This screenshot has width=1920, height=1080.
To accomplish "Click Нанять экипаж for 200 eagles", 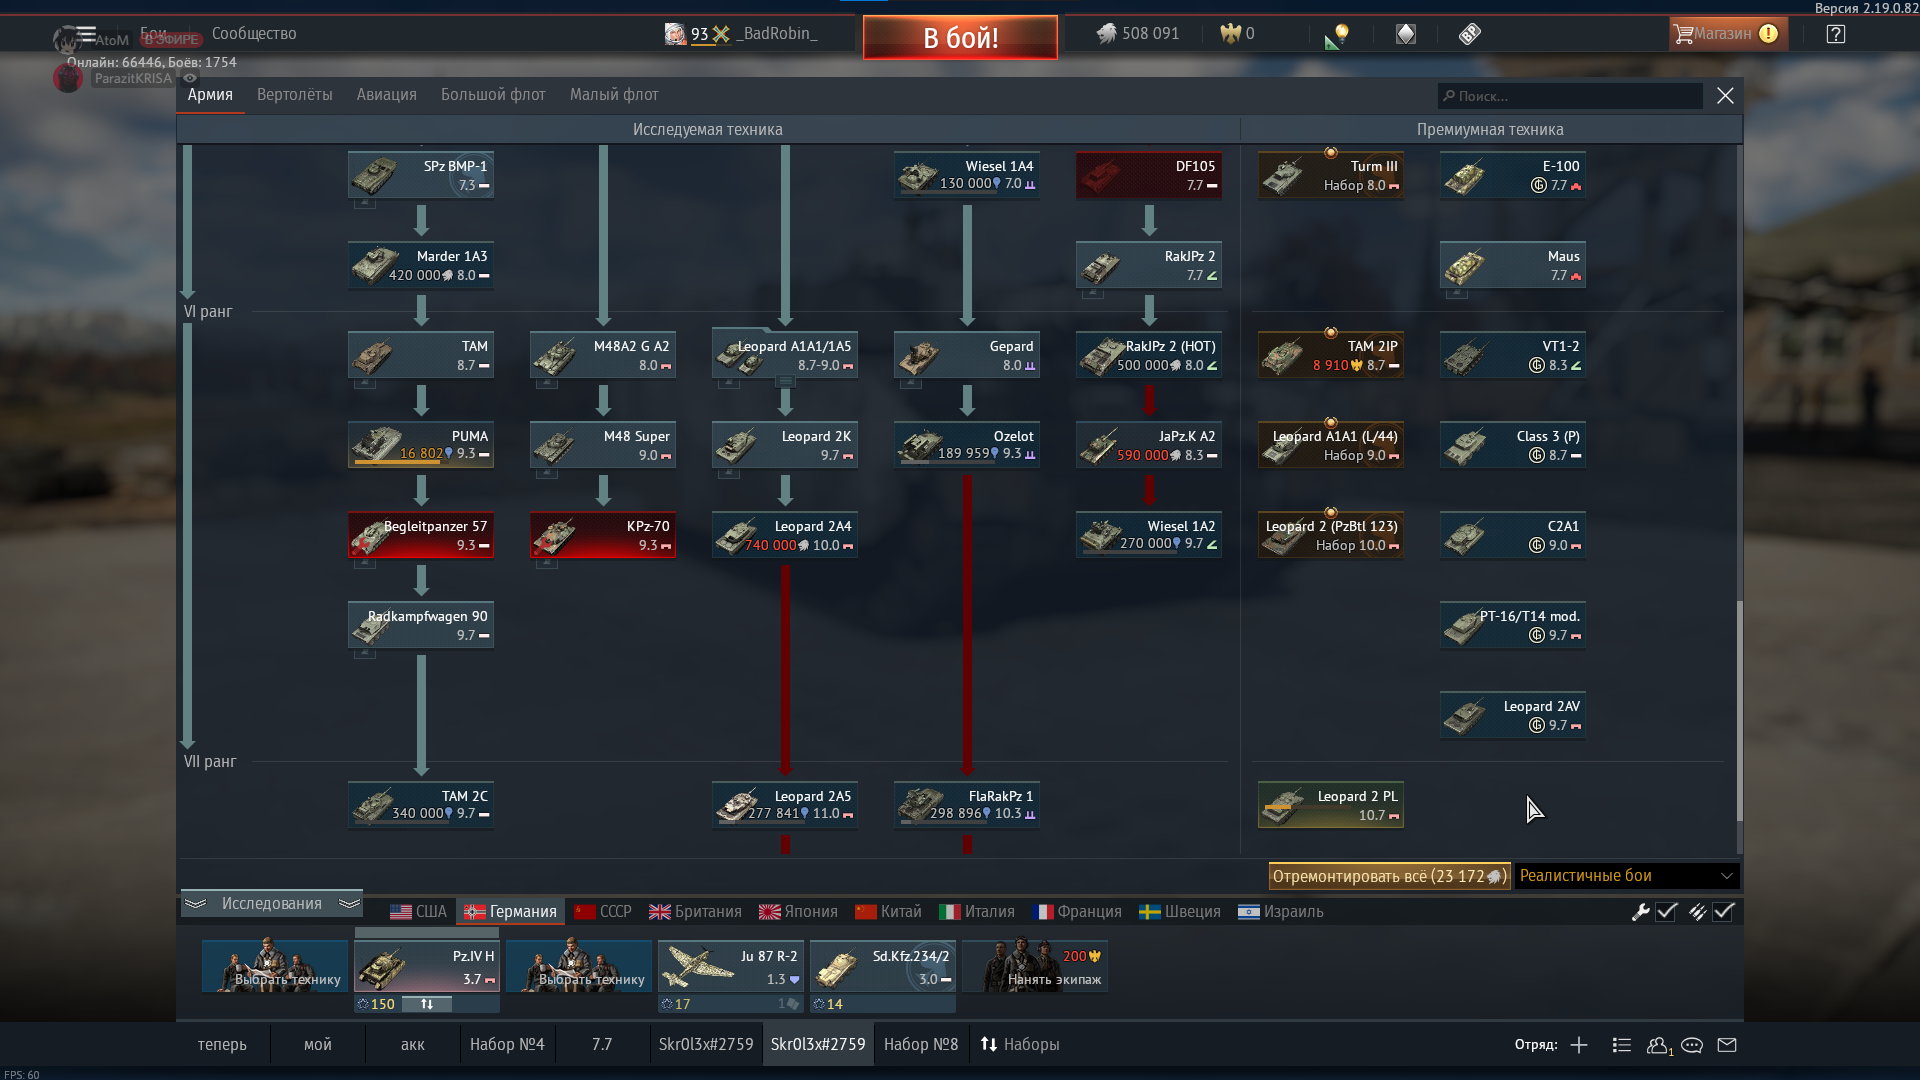I will (1035, 967).
